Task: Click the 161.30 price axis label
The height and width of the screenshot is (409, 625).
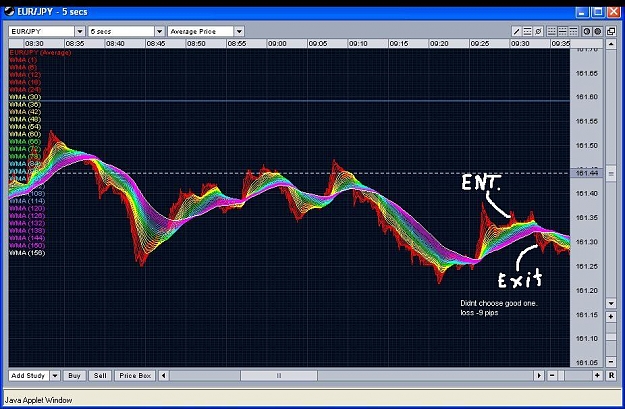Action: tap(587, 242)
